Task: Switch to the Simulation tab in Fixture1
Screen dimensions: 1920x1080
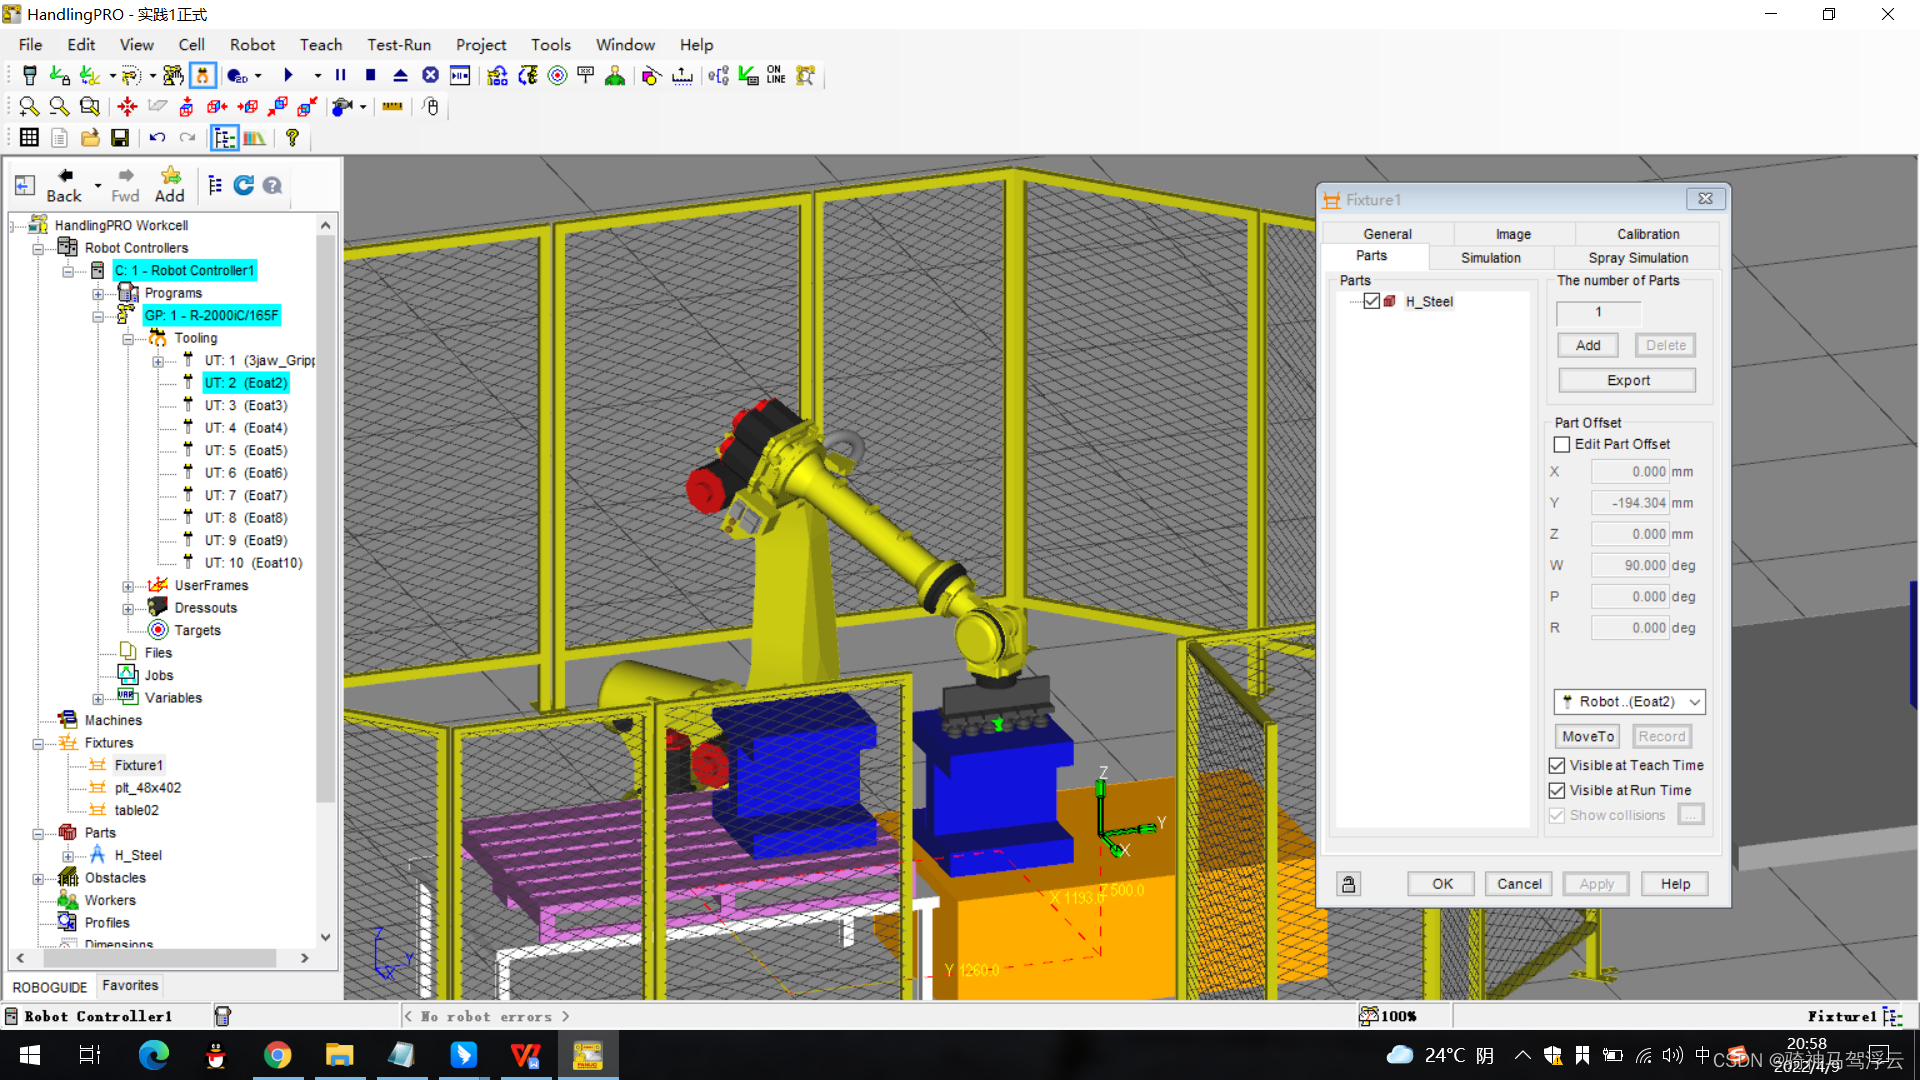Action: point(1490,258)
